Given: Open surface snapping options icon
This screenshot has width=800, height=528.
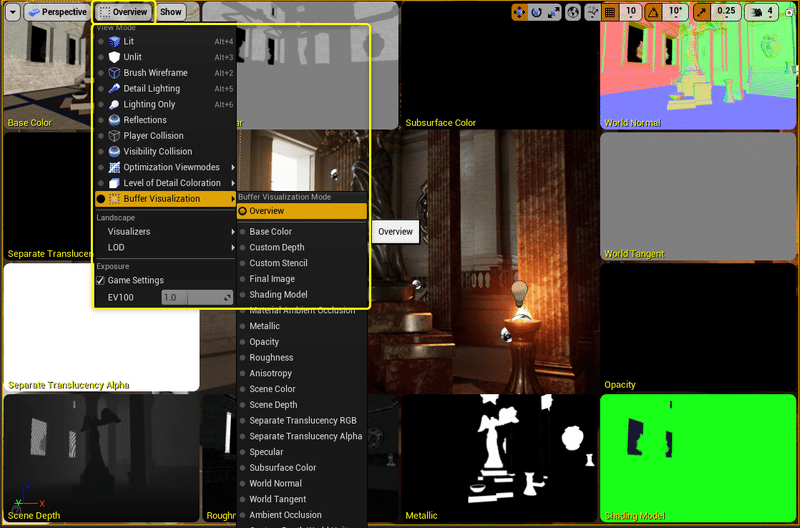Looking at the screenshot, I should (592, 12).
